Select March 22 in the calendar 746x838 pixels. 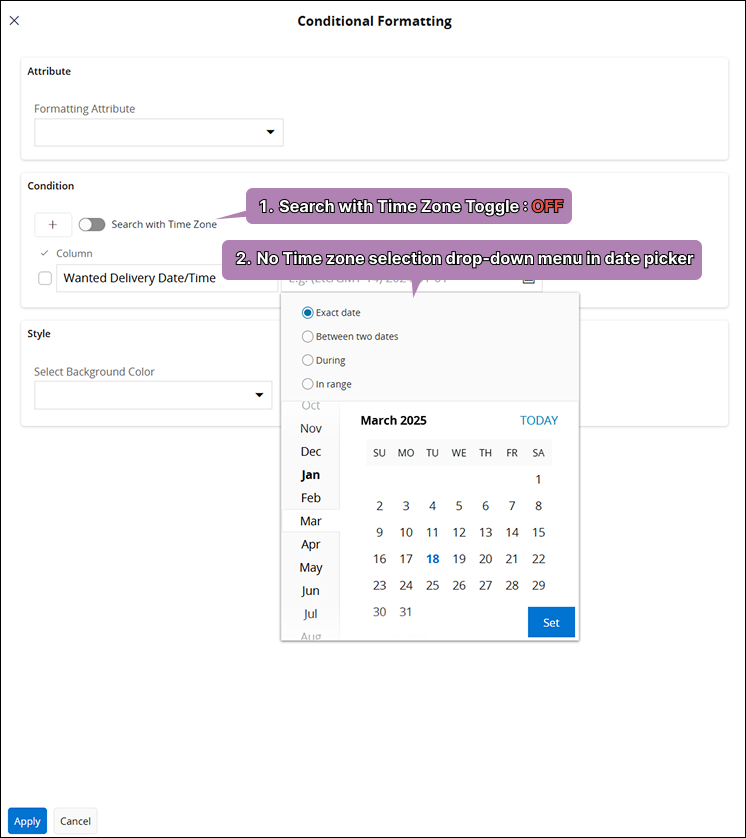tap(538, 559)
